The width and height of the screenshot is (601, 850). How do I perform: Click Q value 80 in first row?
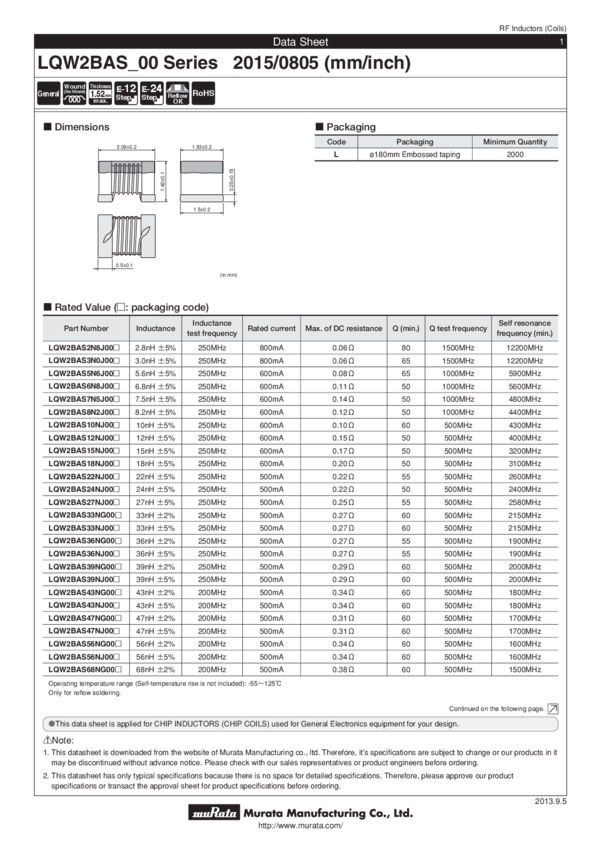pyautogui.click(x=406, y=347)
